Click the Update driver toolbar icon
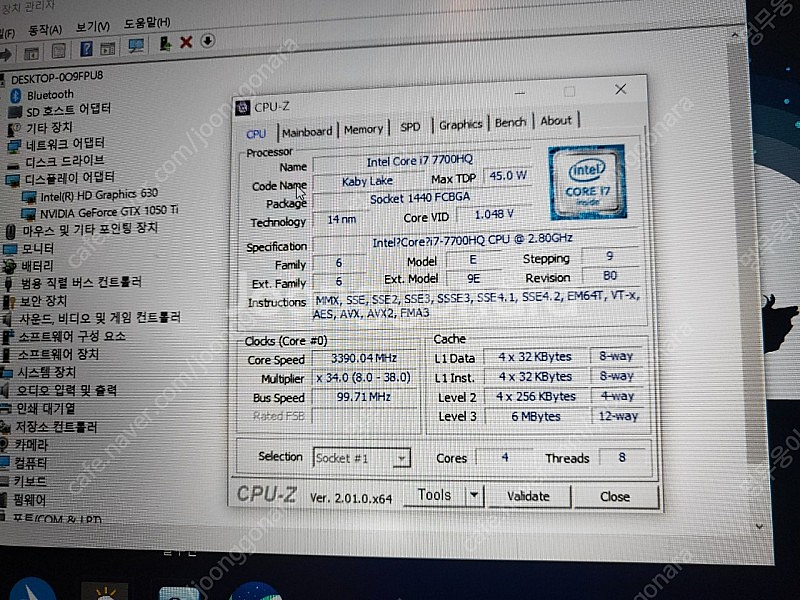800x600 pixels. pyautogui.click(x=165, y=43)
